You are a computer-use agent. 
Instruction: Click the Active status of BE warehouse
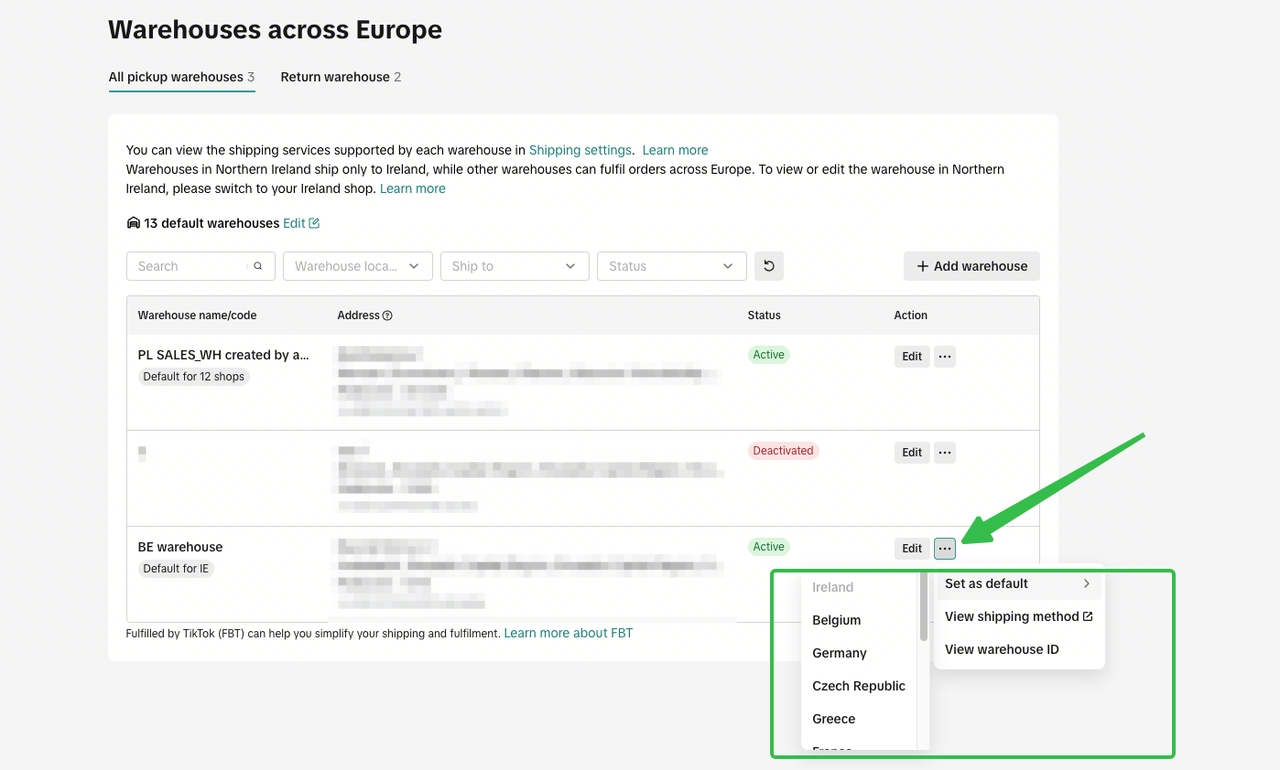pyautogui.click(x=769, y=547)
